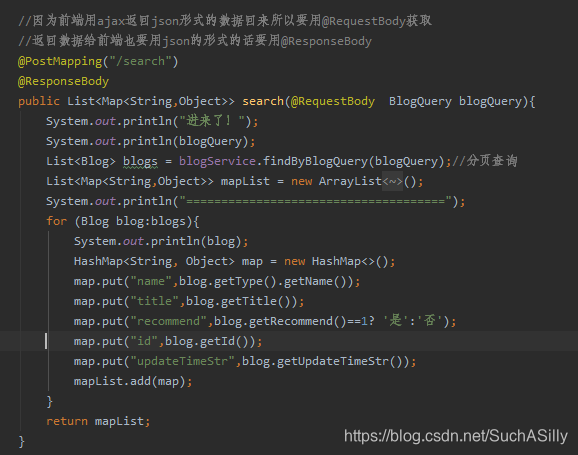The height and width of the screenshot is (455, 578).
Task: Click the for keyword
Action: 56,221
